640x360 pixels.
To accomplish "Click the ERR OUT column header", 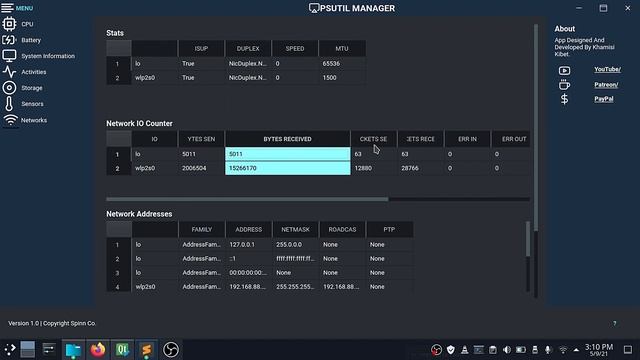I will coord(511,139).
